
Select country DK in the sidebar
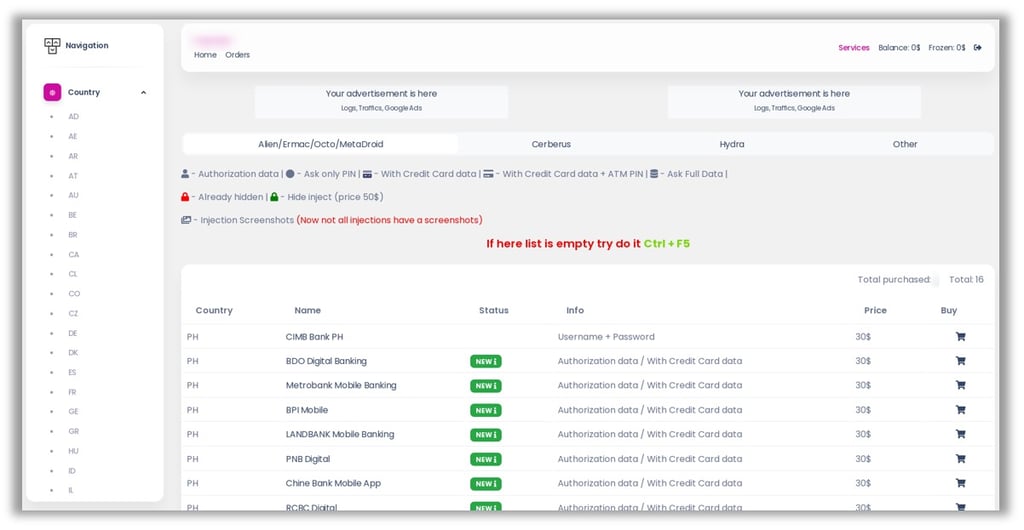[x=73, y=352]
